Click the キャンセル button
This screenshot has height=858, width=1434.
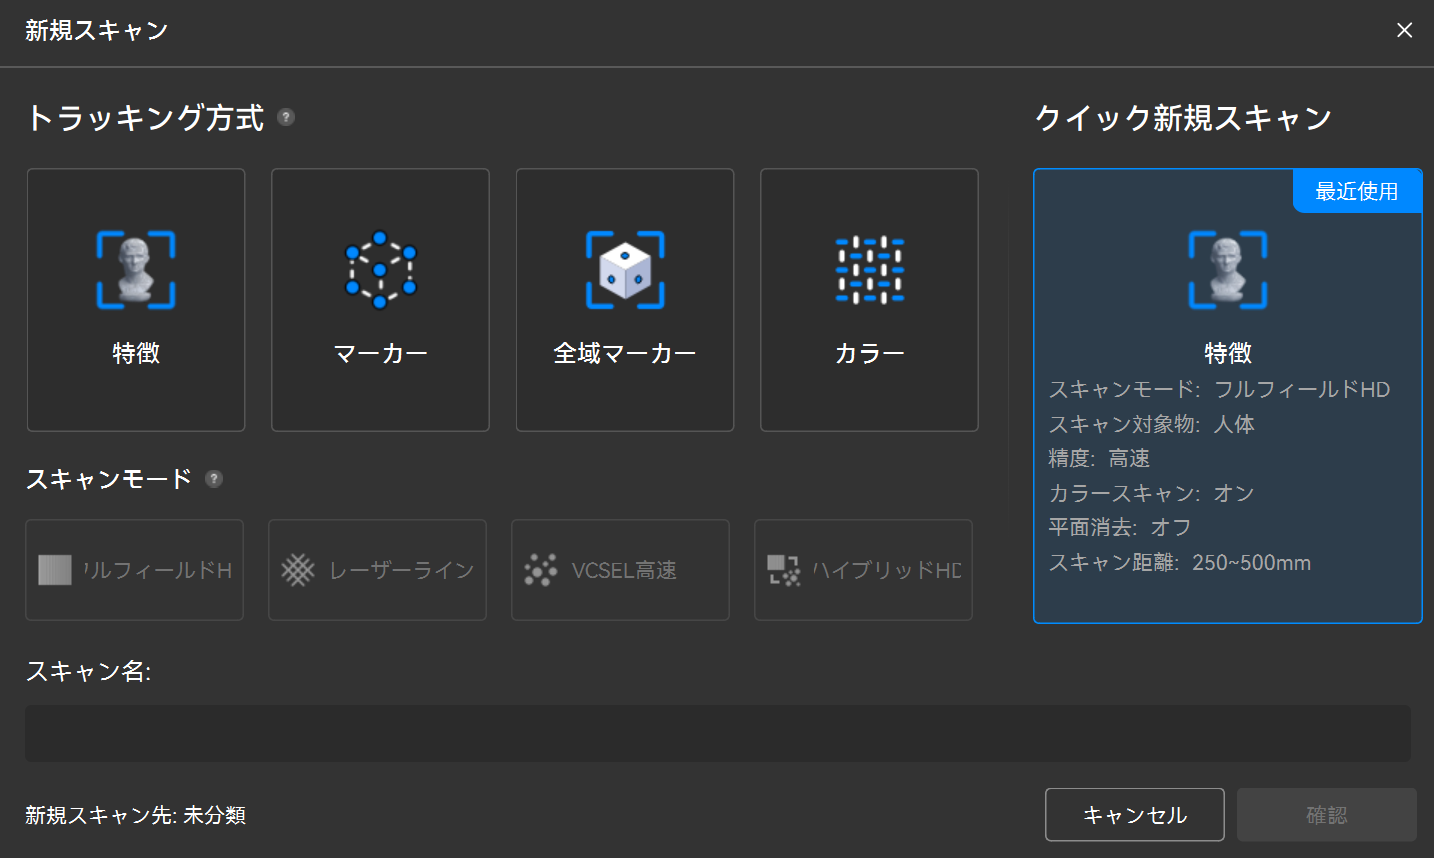(1135, 815)
